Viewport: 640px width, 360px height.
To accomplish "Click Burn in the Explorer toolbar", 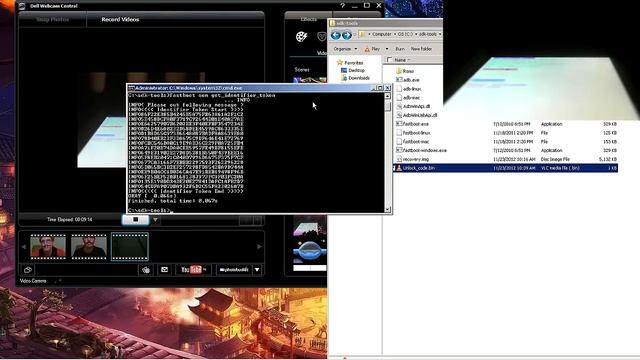I will point(400,49).
